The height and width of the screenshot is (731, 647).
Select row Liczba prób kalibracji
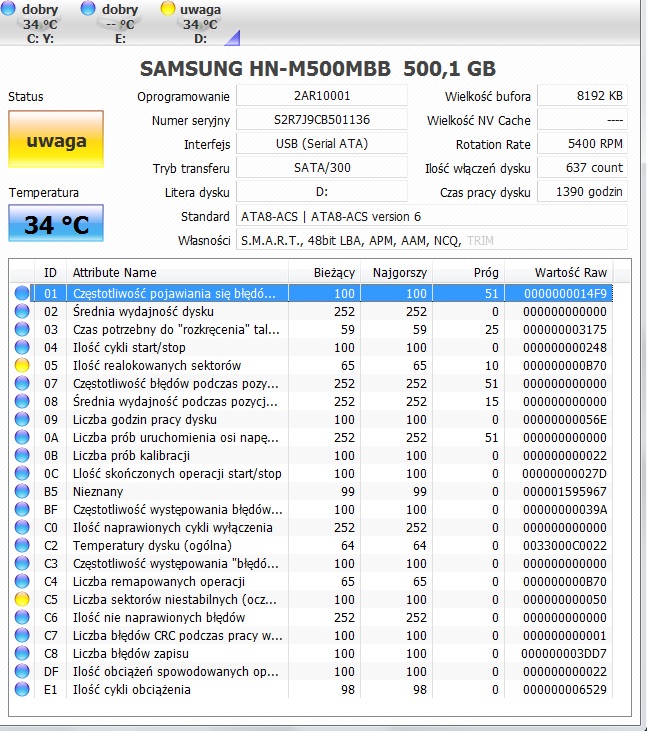point(311,455)
